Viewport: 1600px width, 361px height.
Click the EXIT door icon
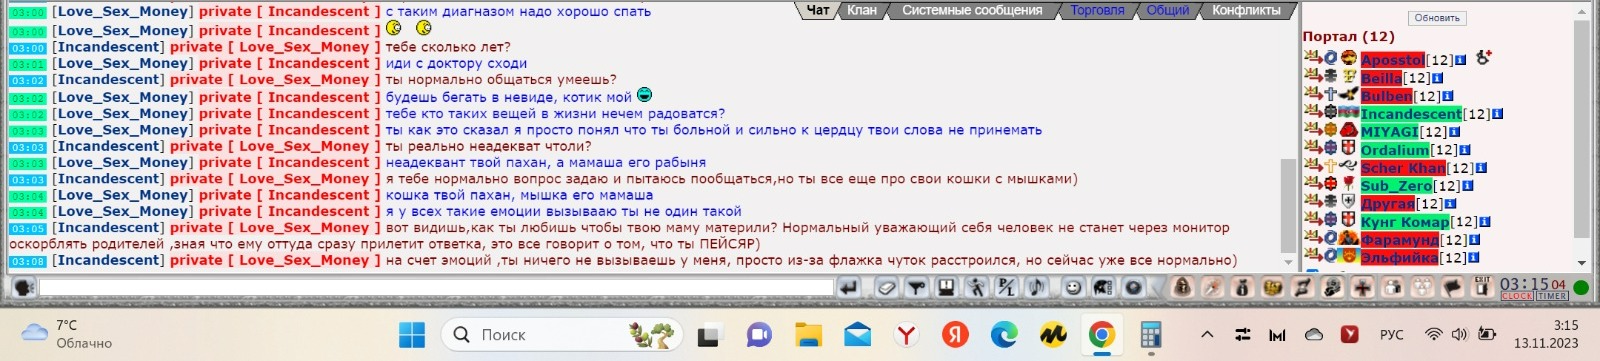(x=1483, y=286)
